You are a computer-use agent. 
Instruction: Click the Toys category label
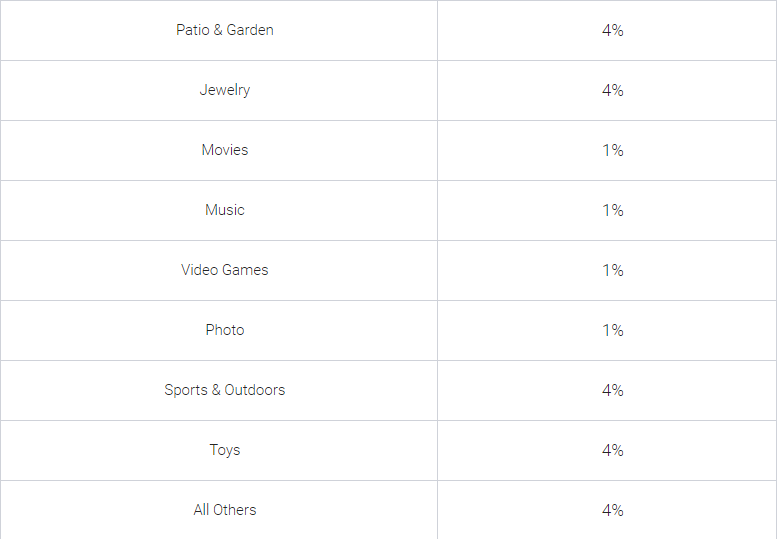point(225,450)
